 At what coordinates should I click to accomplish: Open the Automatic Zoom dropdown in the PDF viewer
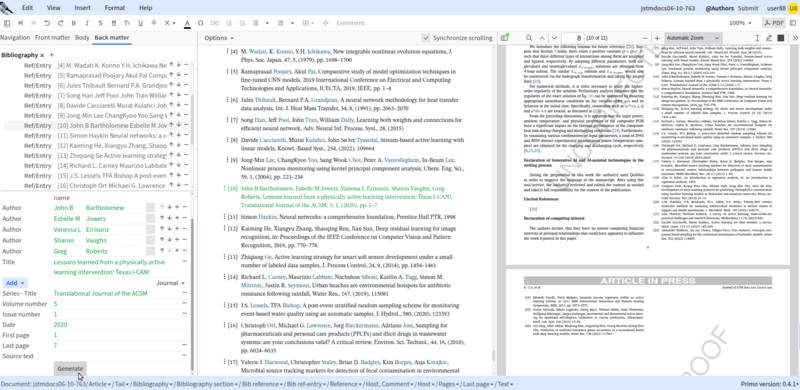693,38
